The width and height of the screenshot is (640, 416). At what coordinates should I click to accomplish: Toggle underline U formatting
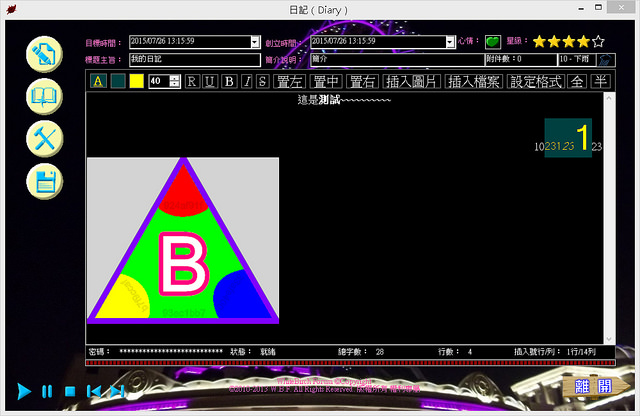[x=210, y=81]
